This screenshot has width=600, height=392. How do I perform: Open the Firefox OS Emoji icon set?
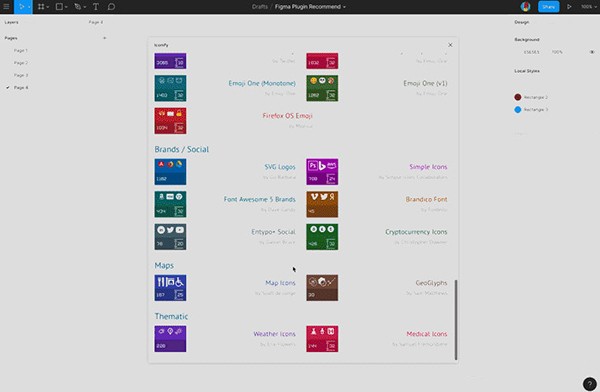tap(287, 116)
